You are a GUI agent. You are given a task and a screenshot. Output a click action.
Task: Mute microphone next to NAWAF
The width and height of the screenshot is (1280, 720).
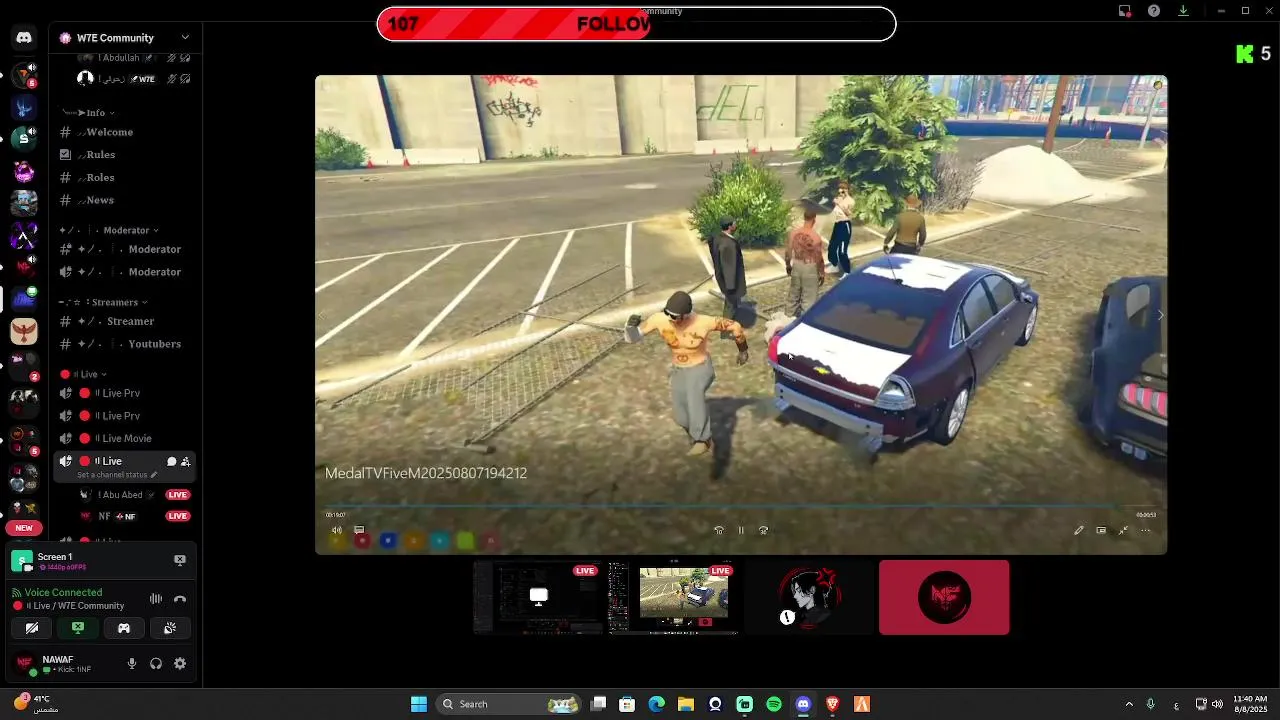click(x=131, y=663)
